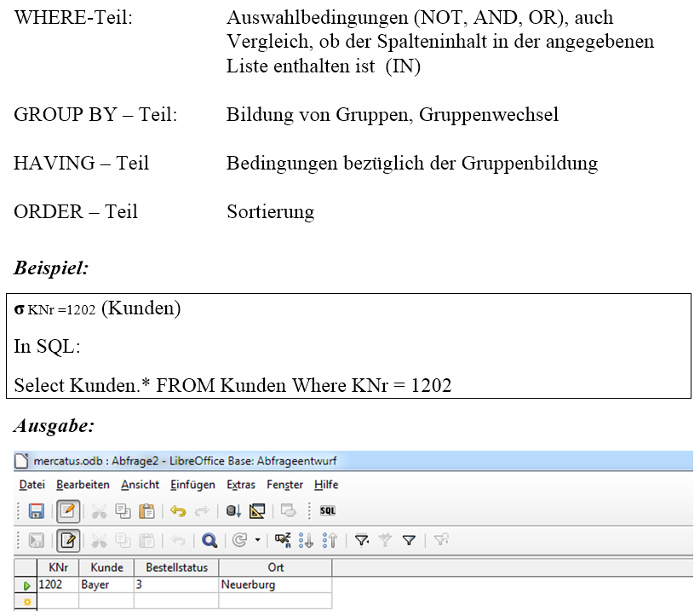Click the Refresh icon in data toolbar
Image resolution: width=700 pixels, height=616 pixels.
(x=240, y=541)
